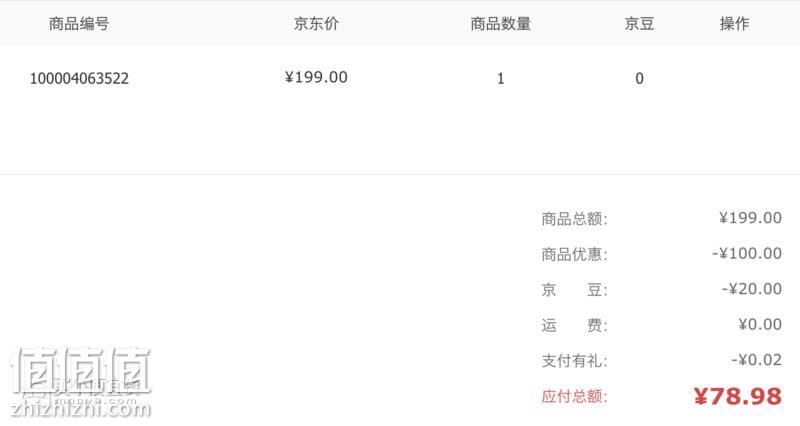Screen dimensions: 800x426
Task: Click the 京豆 column header
Action: coord(639,23)
